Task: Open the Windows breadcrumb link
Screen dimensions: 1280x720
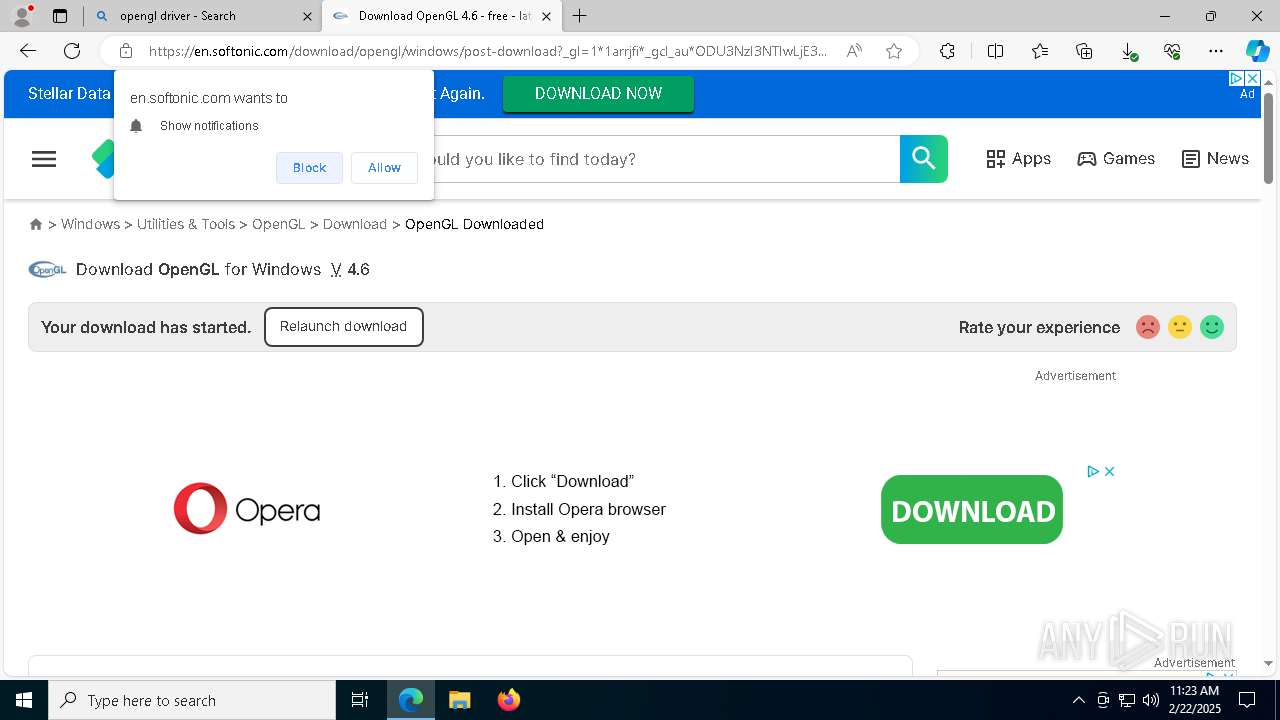Action: pos(90,224)
